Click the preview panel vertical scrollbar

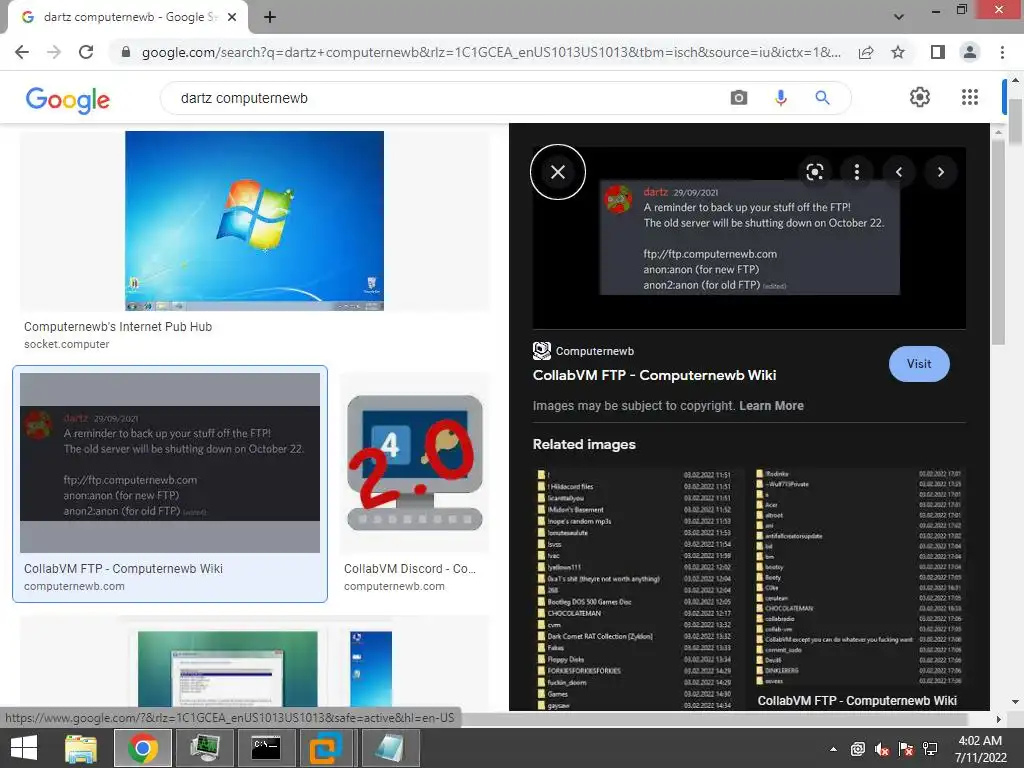pyautogui.click(x=997, y=242)
